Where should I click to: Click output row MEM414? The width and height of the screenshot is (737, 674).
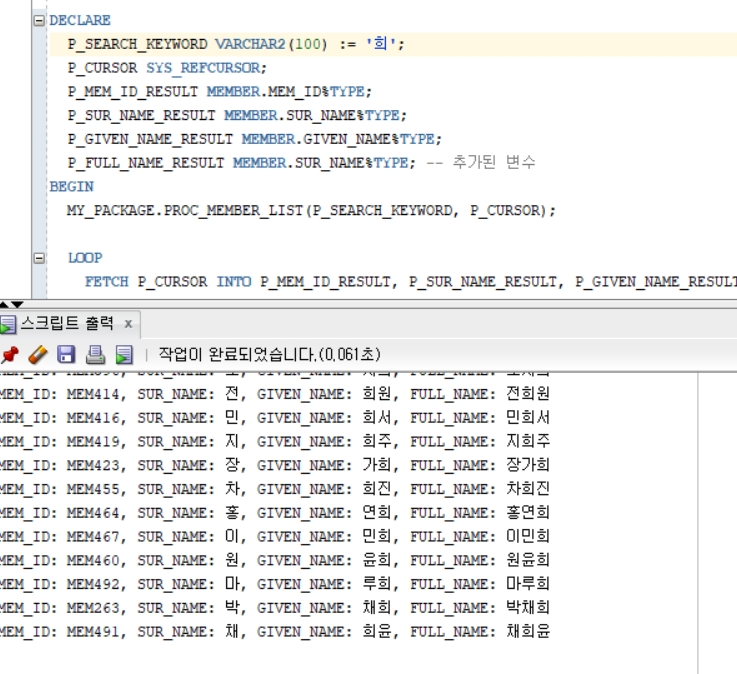coord(274,393)
